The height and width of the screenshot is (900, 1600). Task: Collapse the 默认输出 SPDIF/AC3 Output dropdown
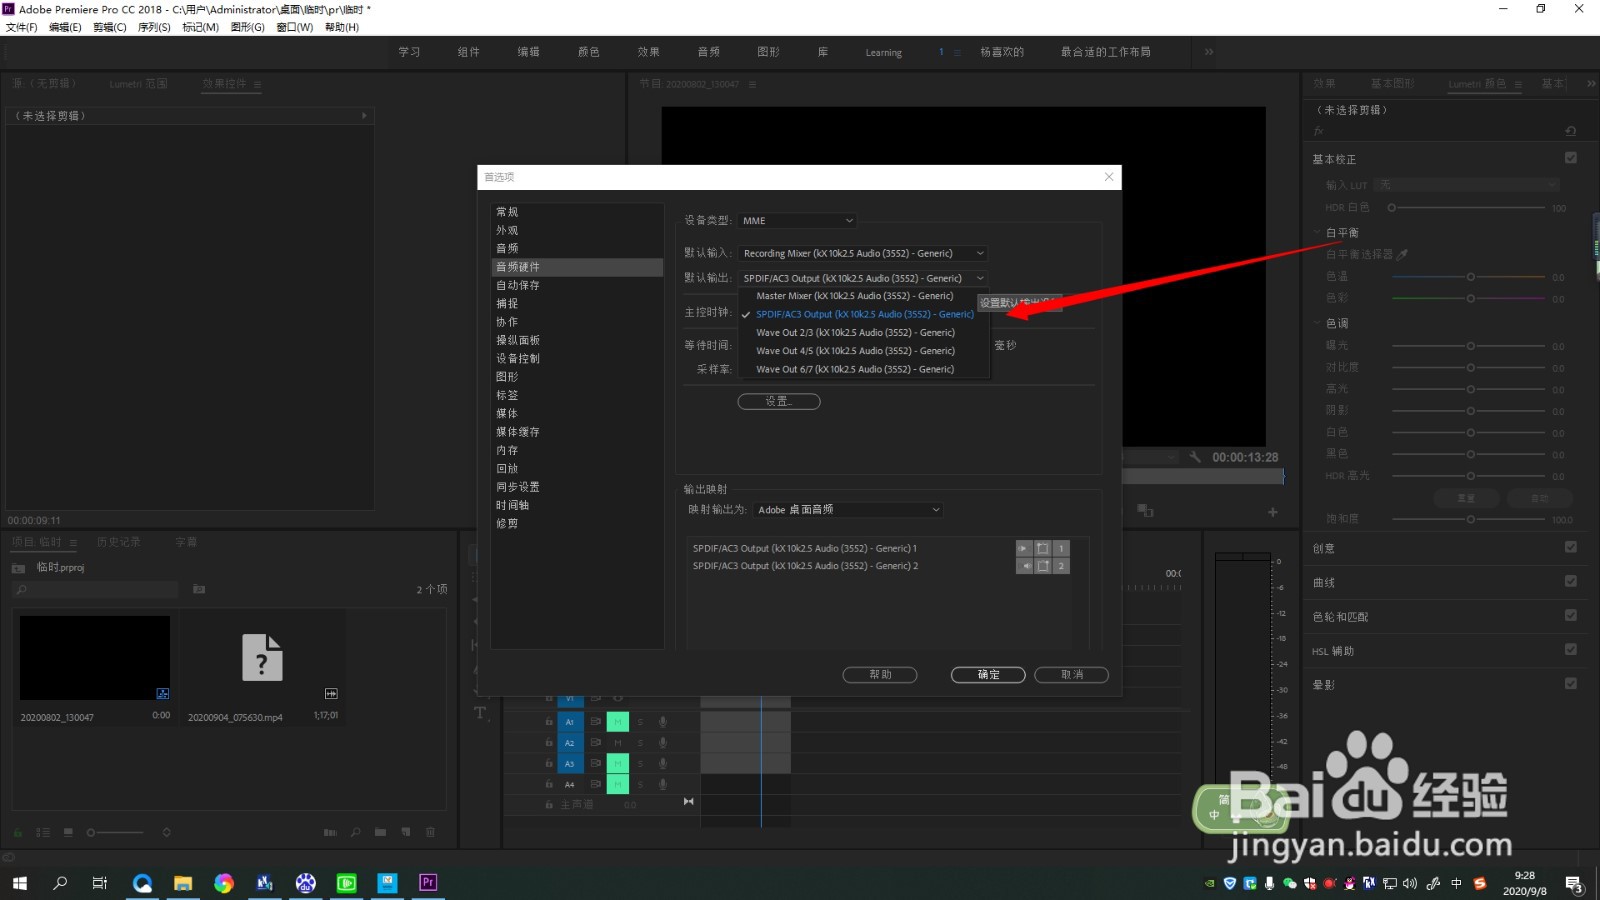pos(864,278)
